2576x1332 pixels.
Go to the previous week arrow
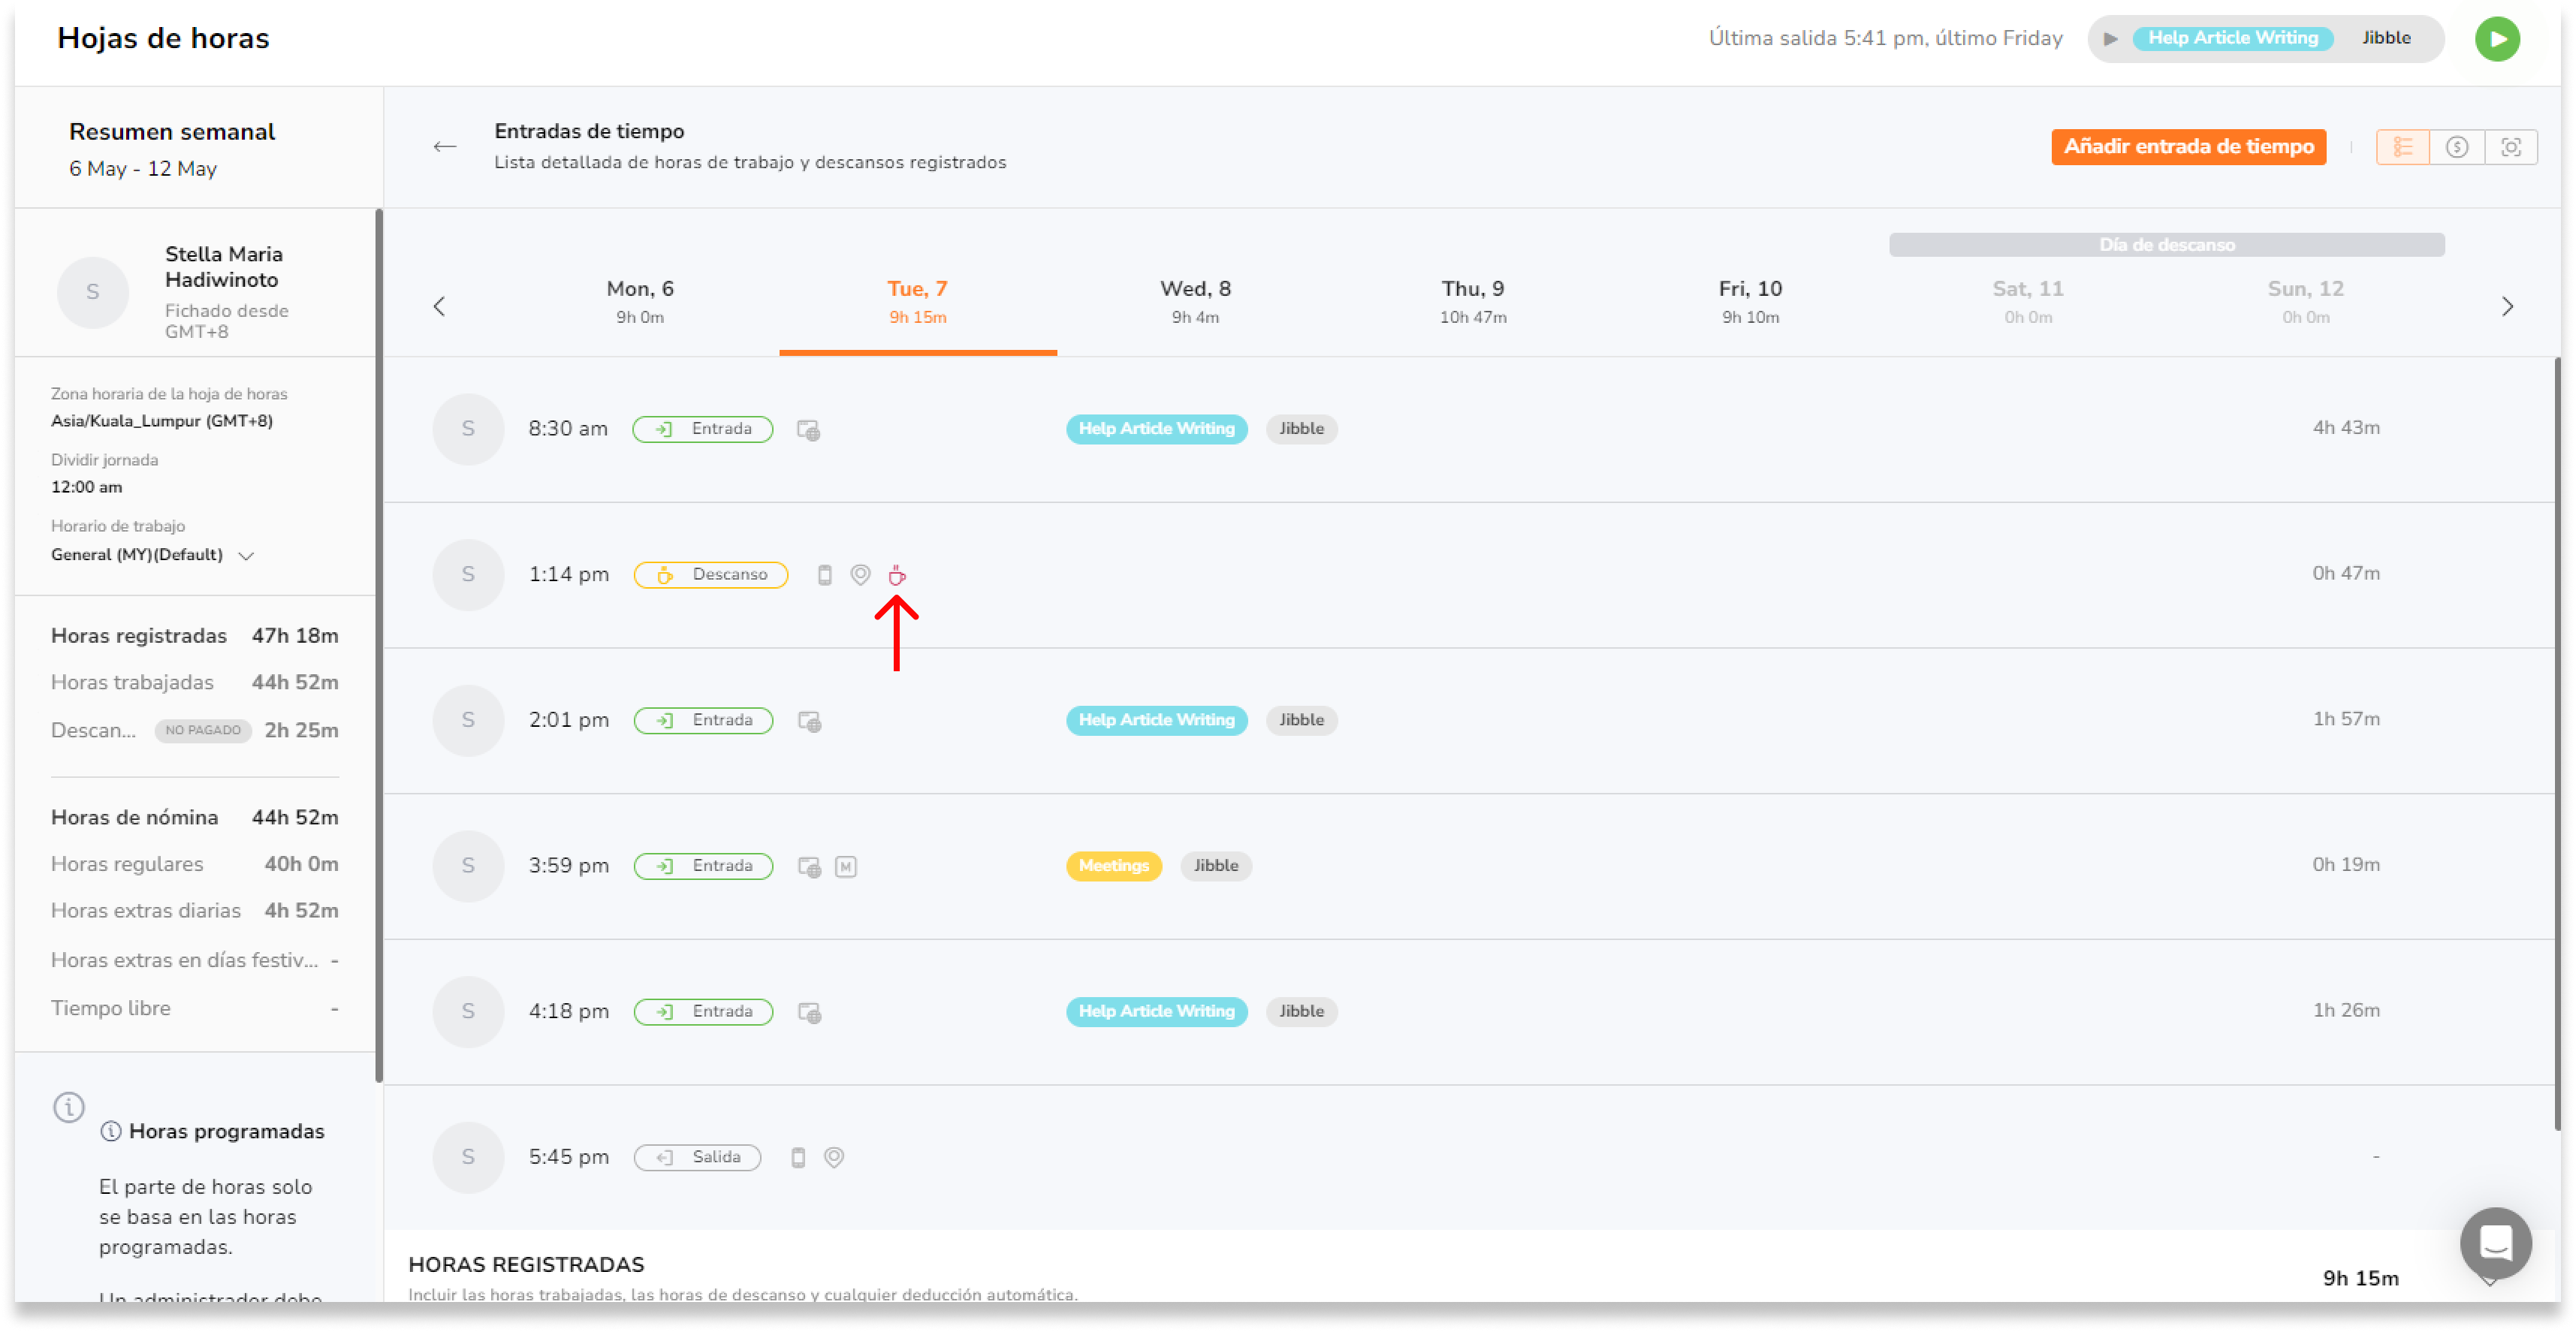click(x=439, y=307)
